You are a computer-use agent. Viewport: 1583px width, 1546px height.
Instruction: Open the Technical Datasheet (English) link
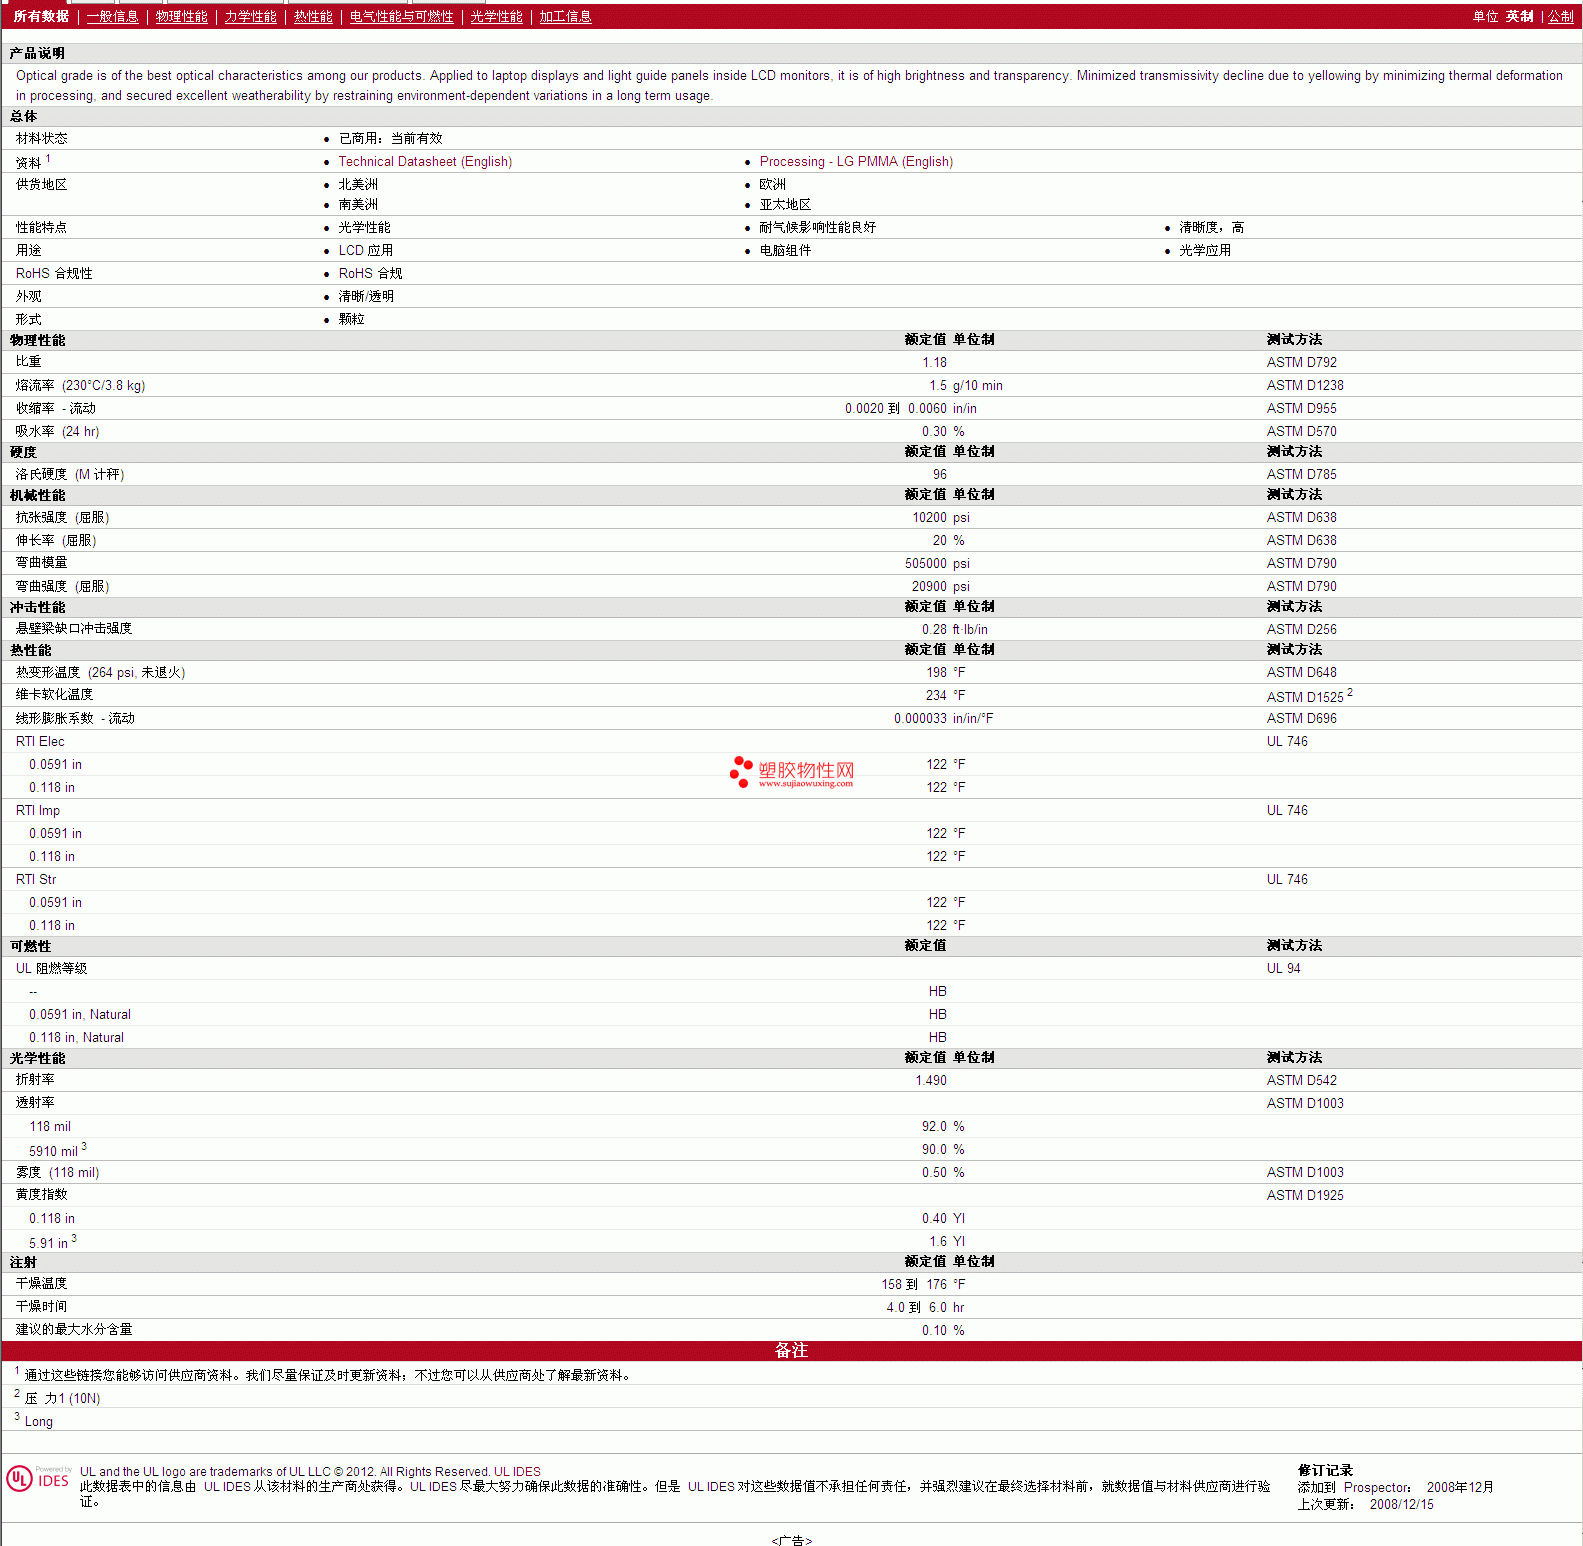(425, 162)
